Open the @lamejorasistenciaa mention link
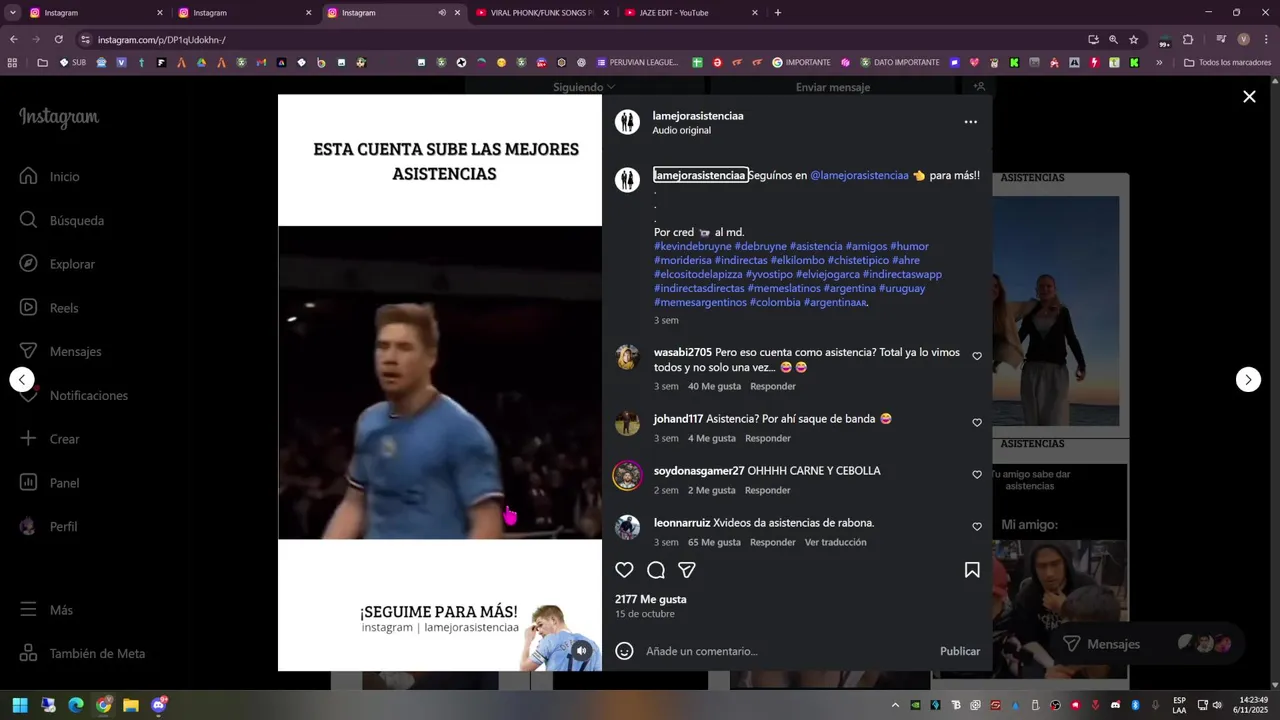 (859, 175)
